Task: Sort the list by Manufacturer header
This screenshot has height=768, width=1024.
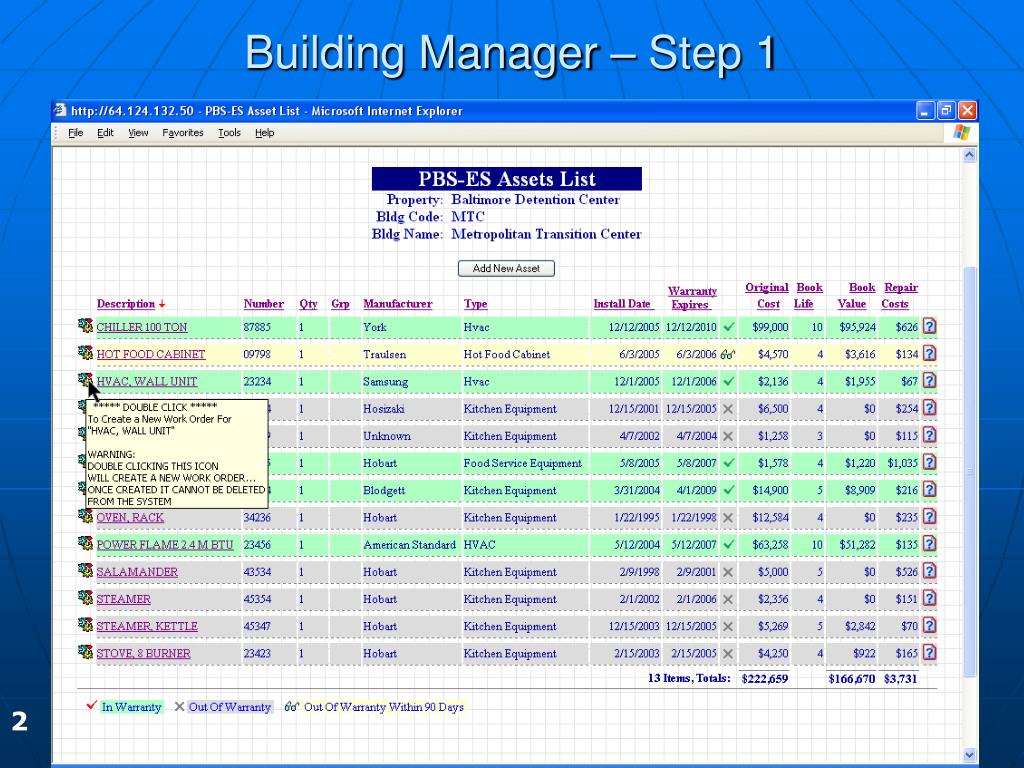Action: 398,304
